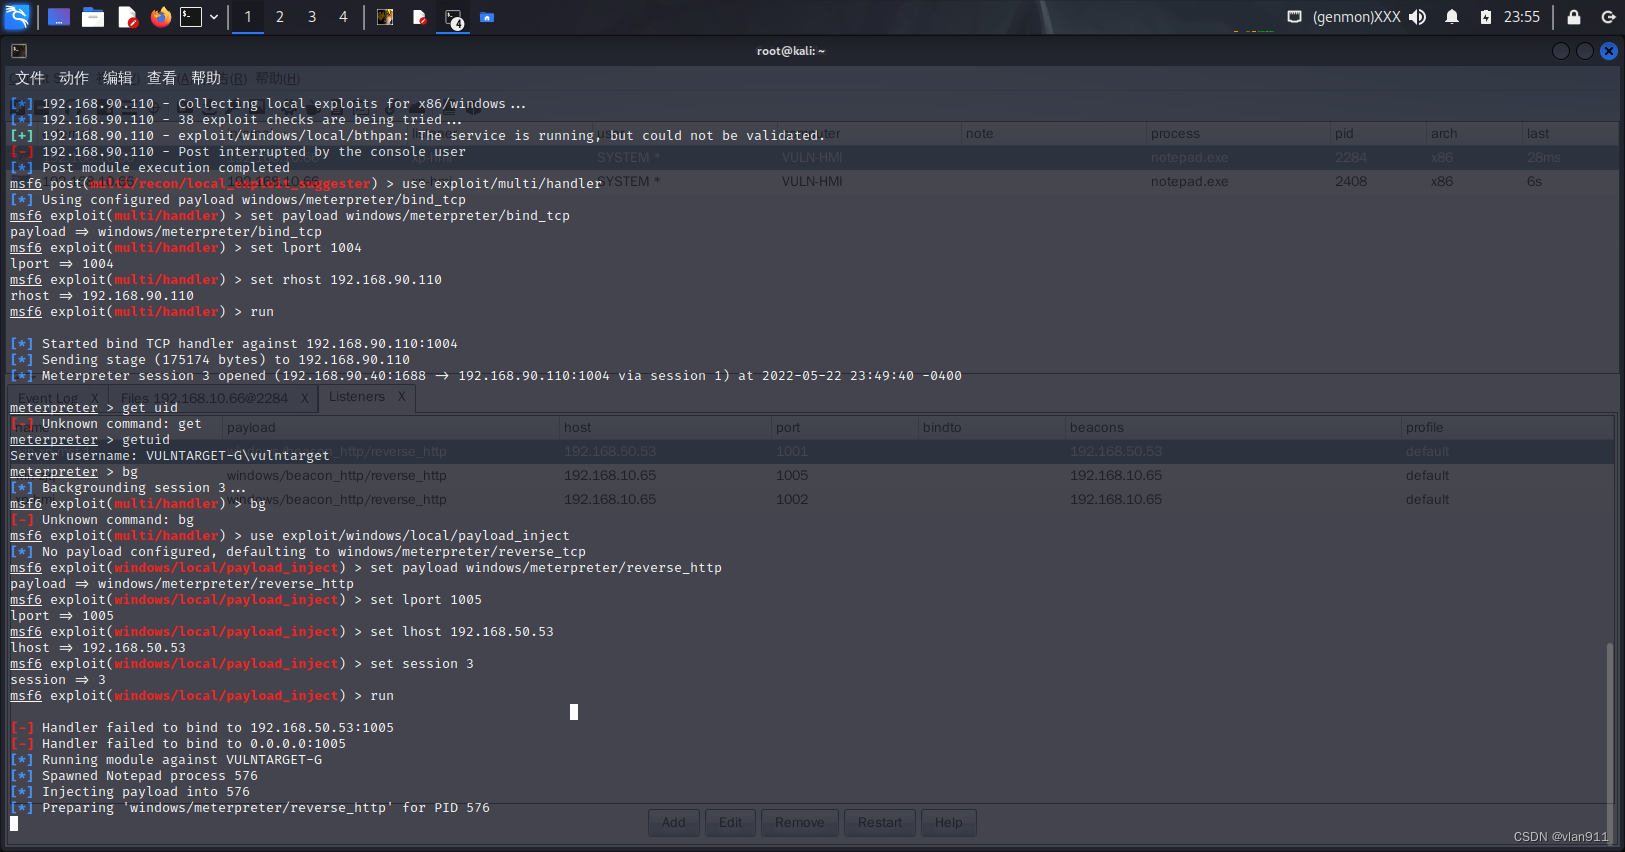Click the Edit button in the Listeners window behind

(731, 822)
